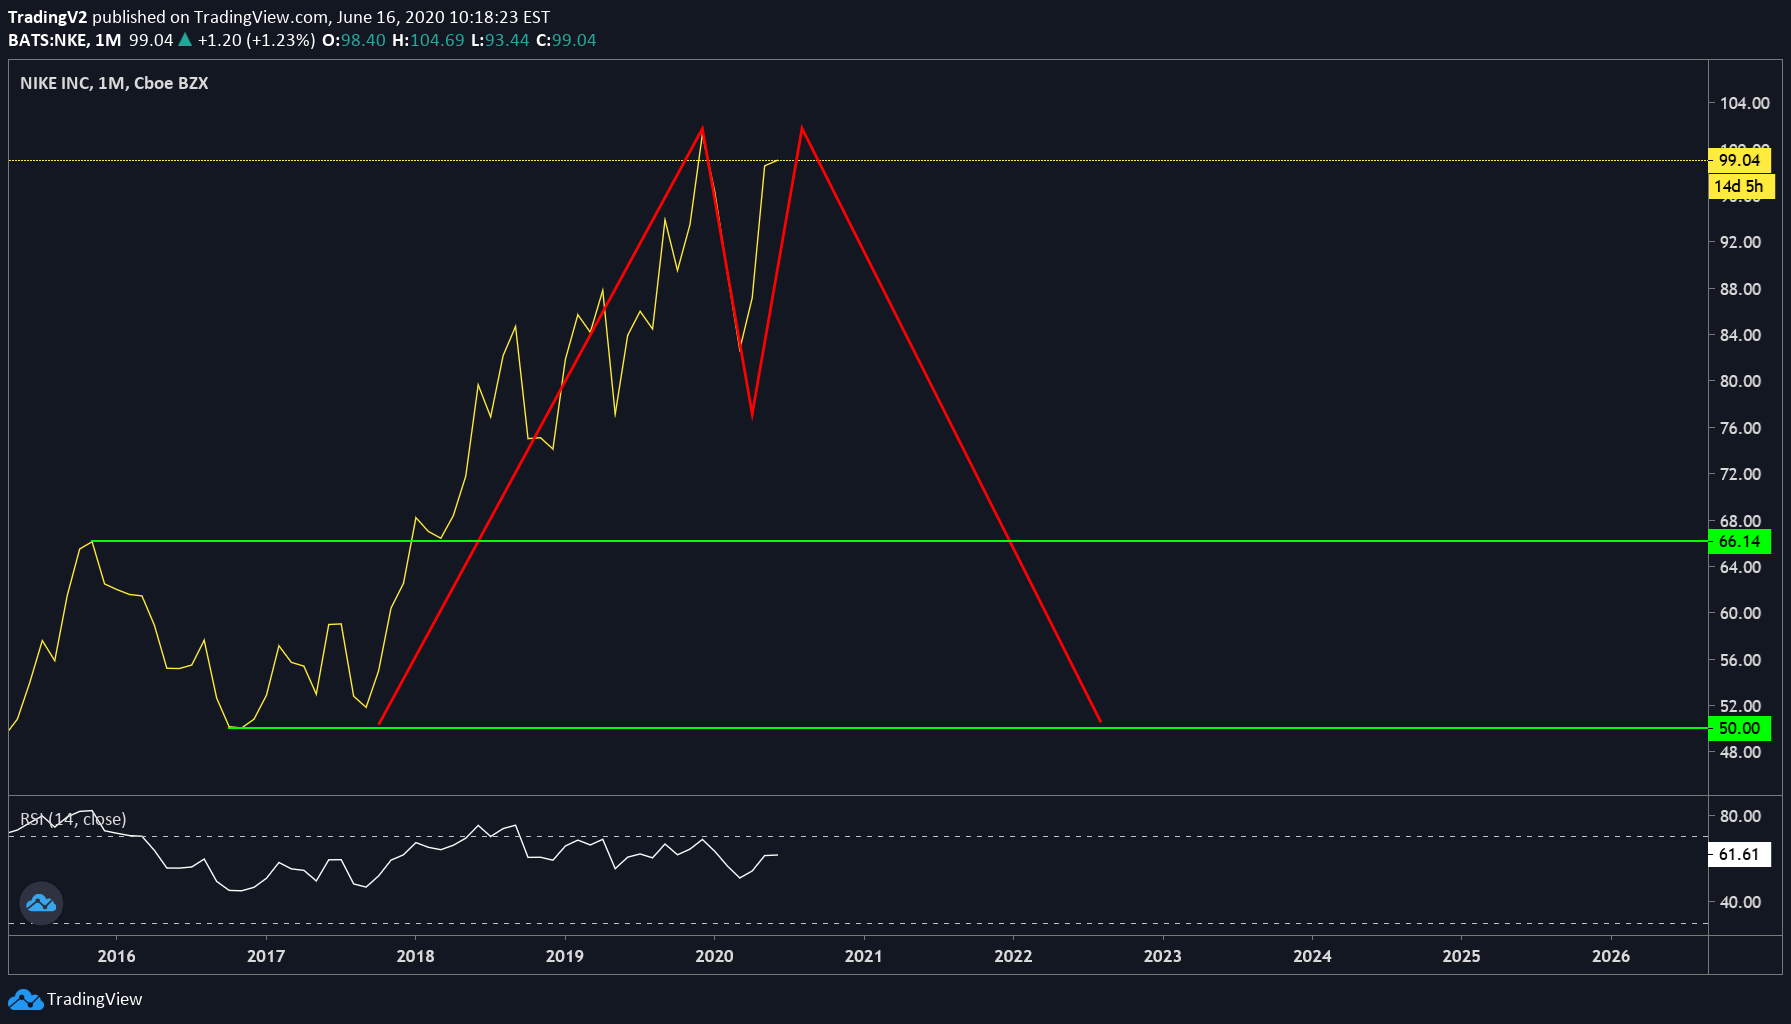The image size is (1791, 1024).
Task: Click the 104.00 price scale label
Action: point(1744,103)
